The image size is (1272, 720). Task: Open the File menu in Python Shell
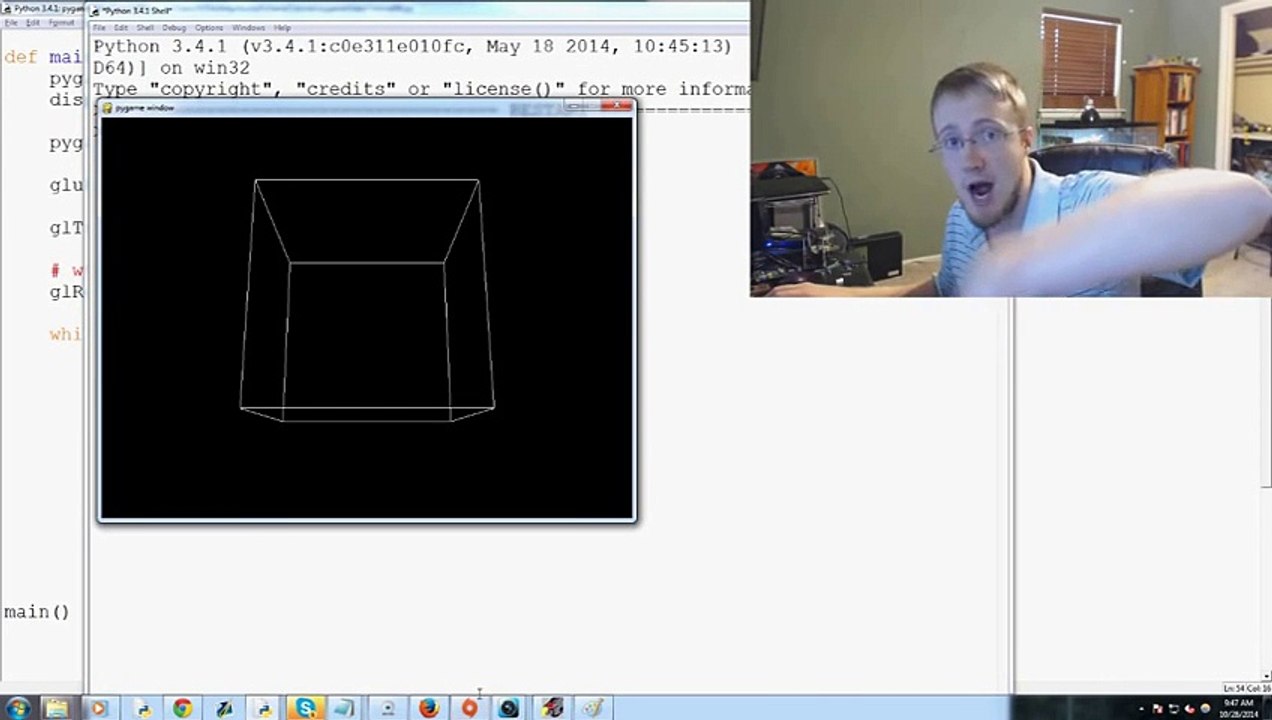coord(99,28)
